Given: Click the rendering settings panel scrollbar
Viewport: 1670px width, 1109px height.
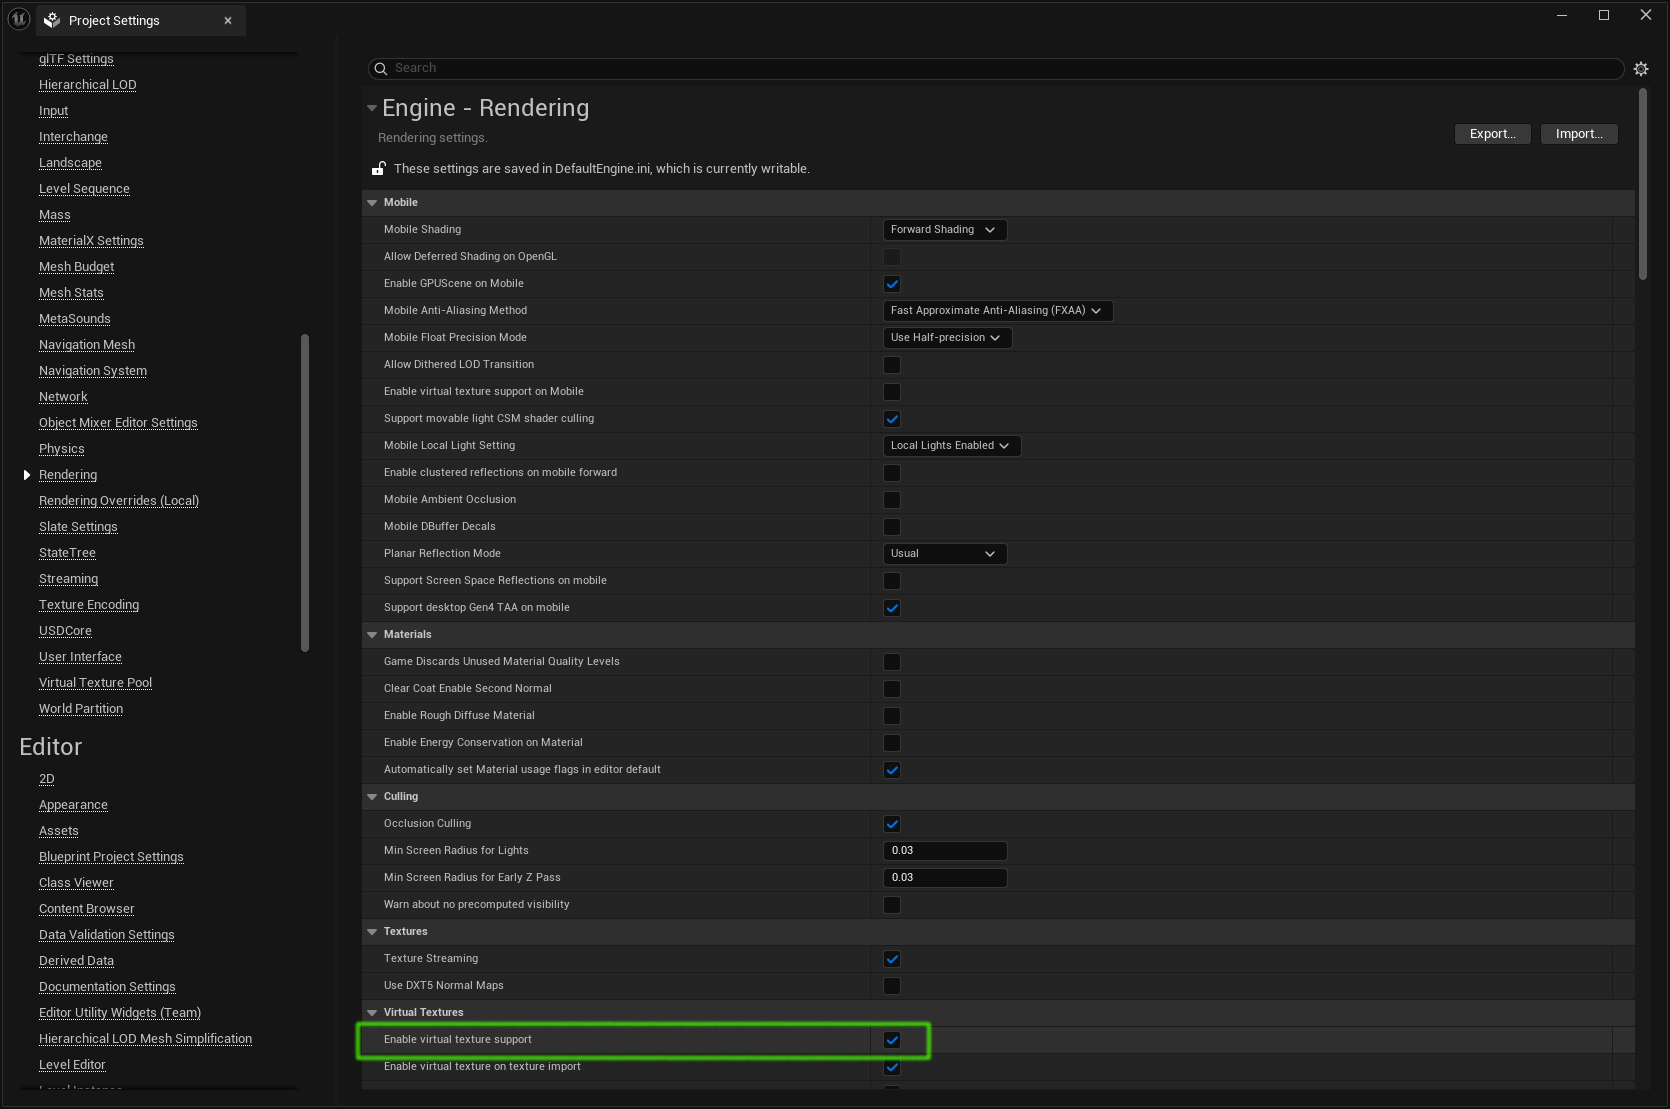Looking at the screenshot, I should (1643, 185).
